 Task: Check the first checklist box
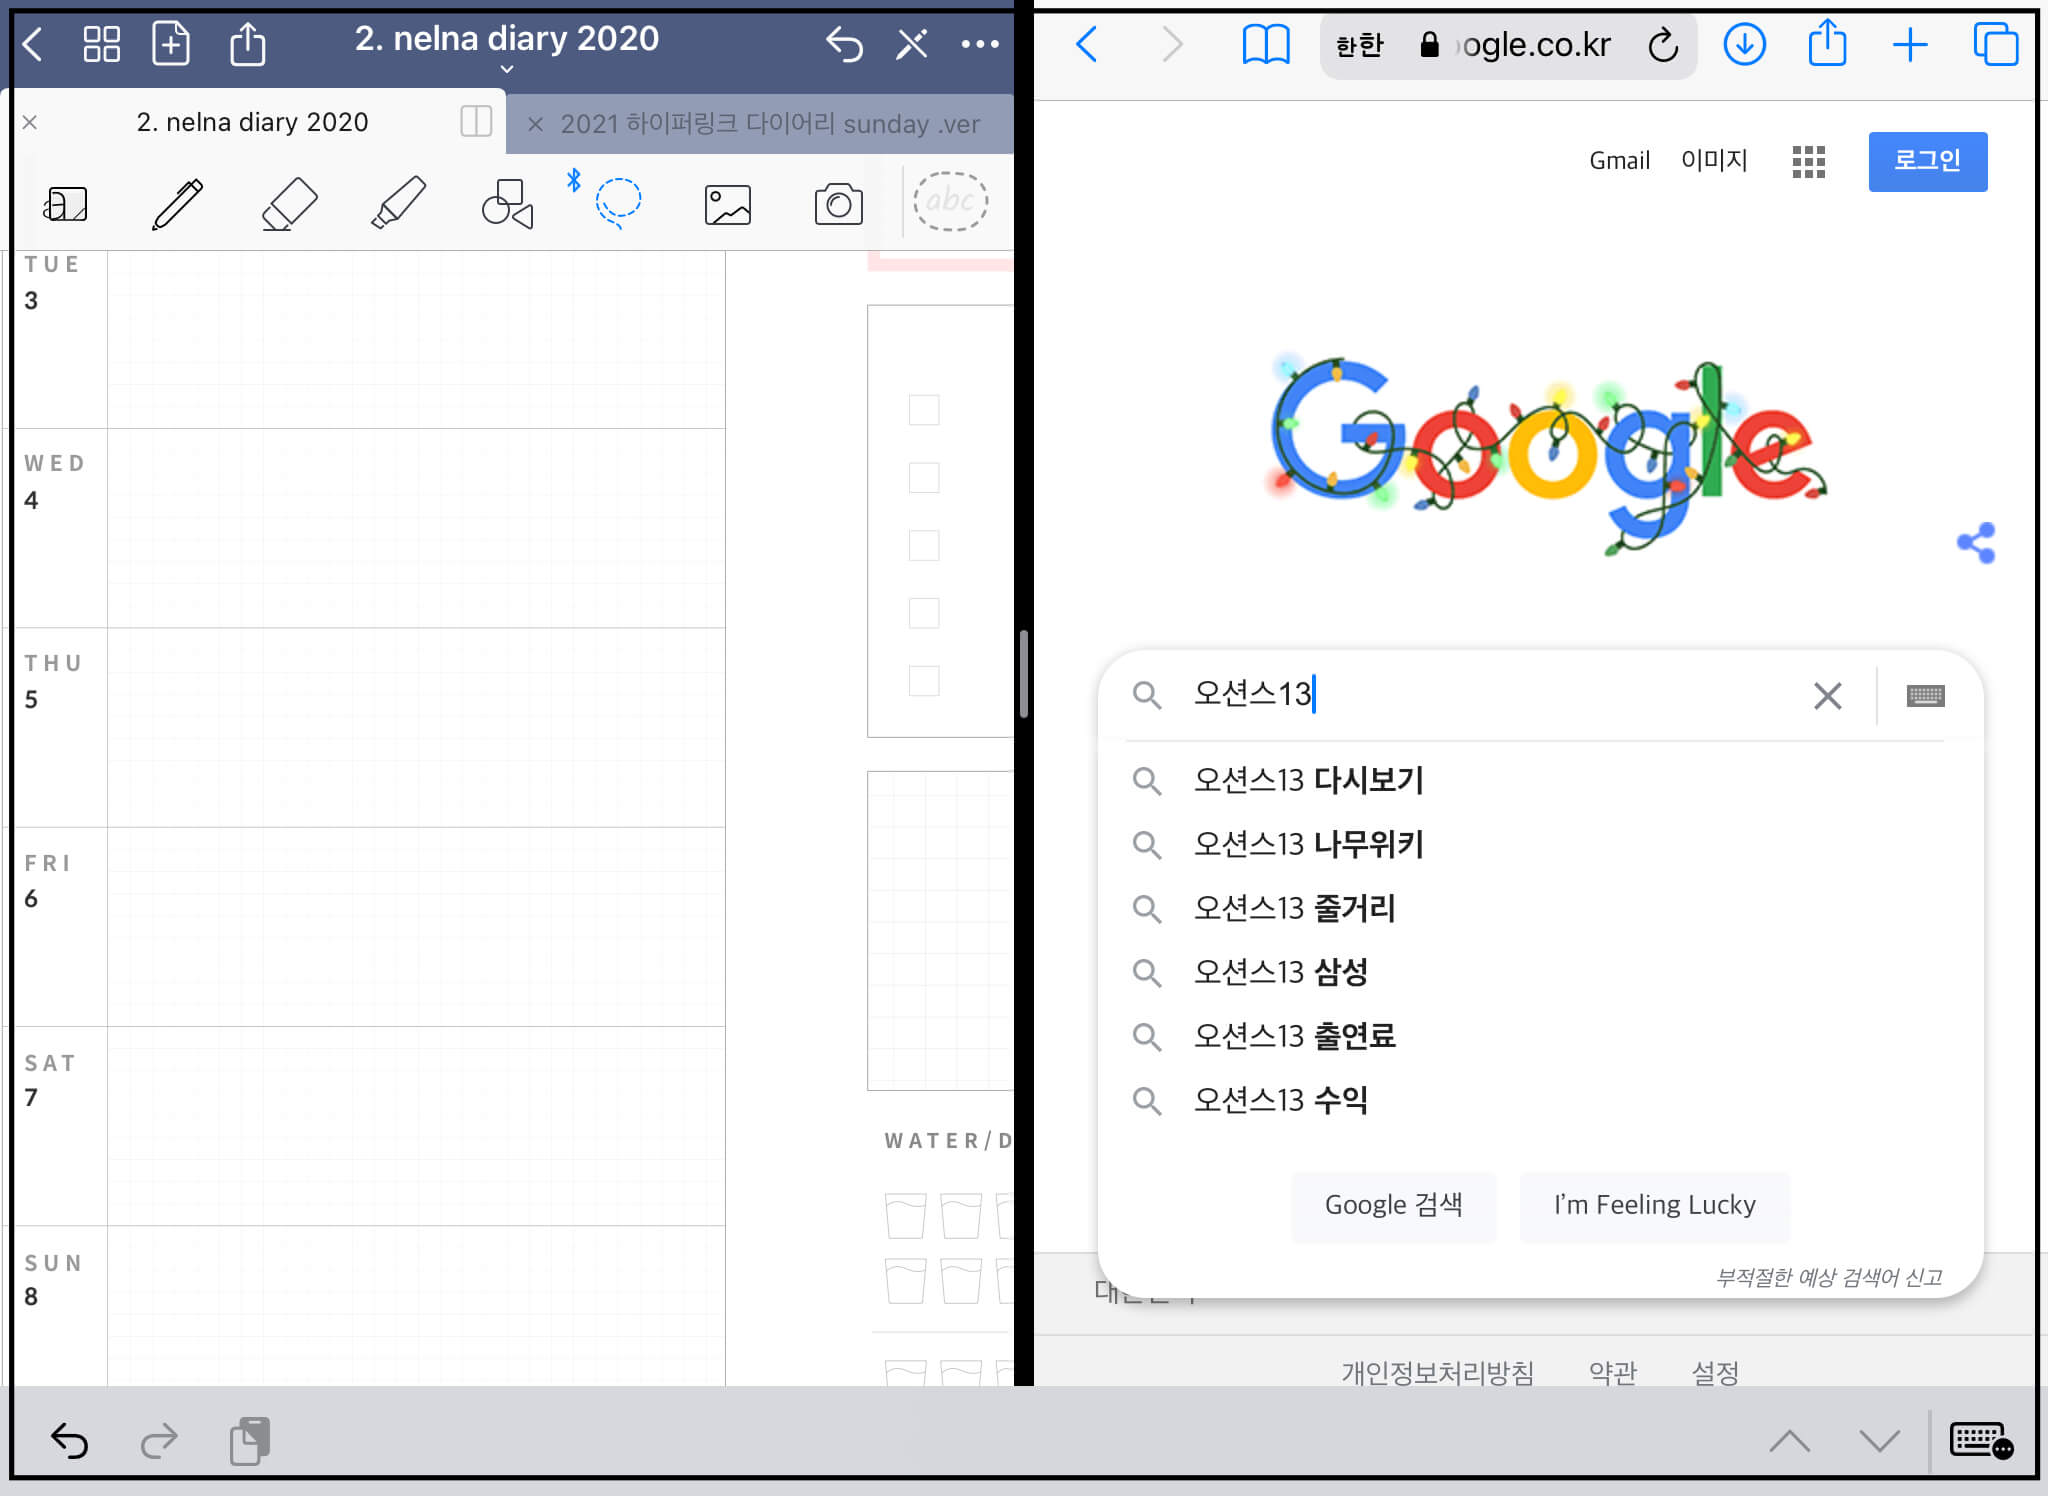click(x=923, y=410)
